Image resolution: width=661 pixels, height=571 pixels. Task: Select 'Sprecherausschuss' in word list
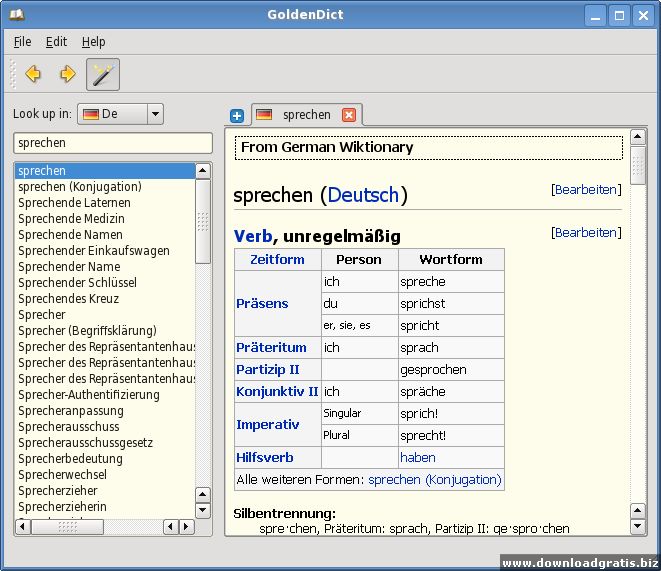pyautogui.click(x=105, y=427)
